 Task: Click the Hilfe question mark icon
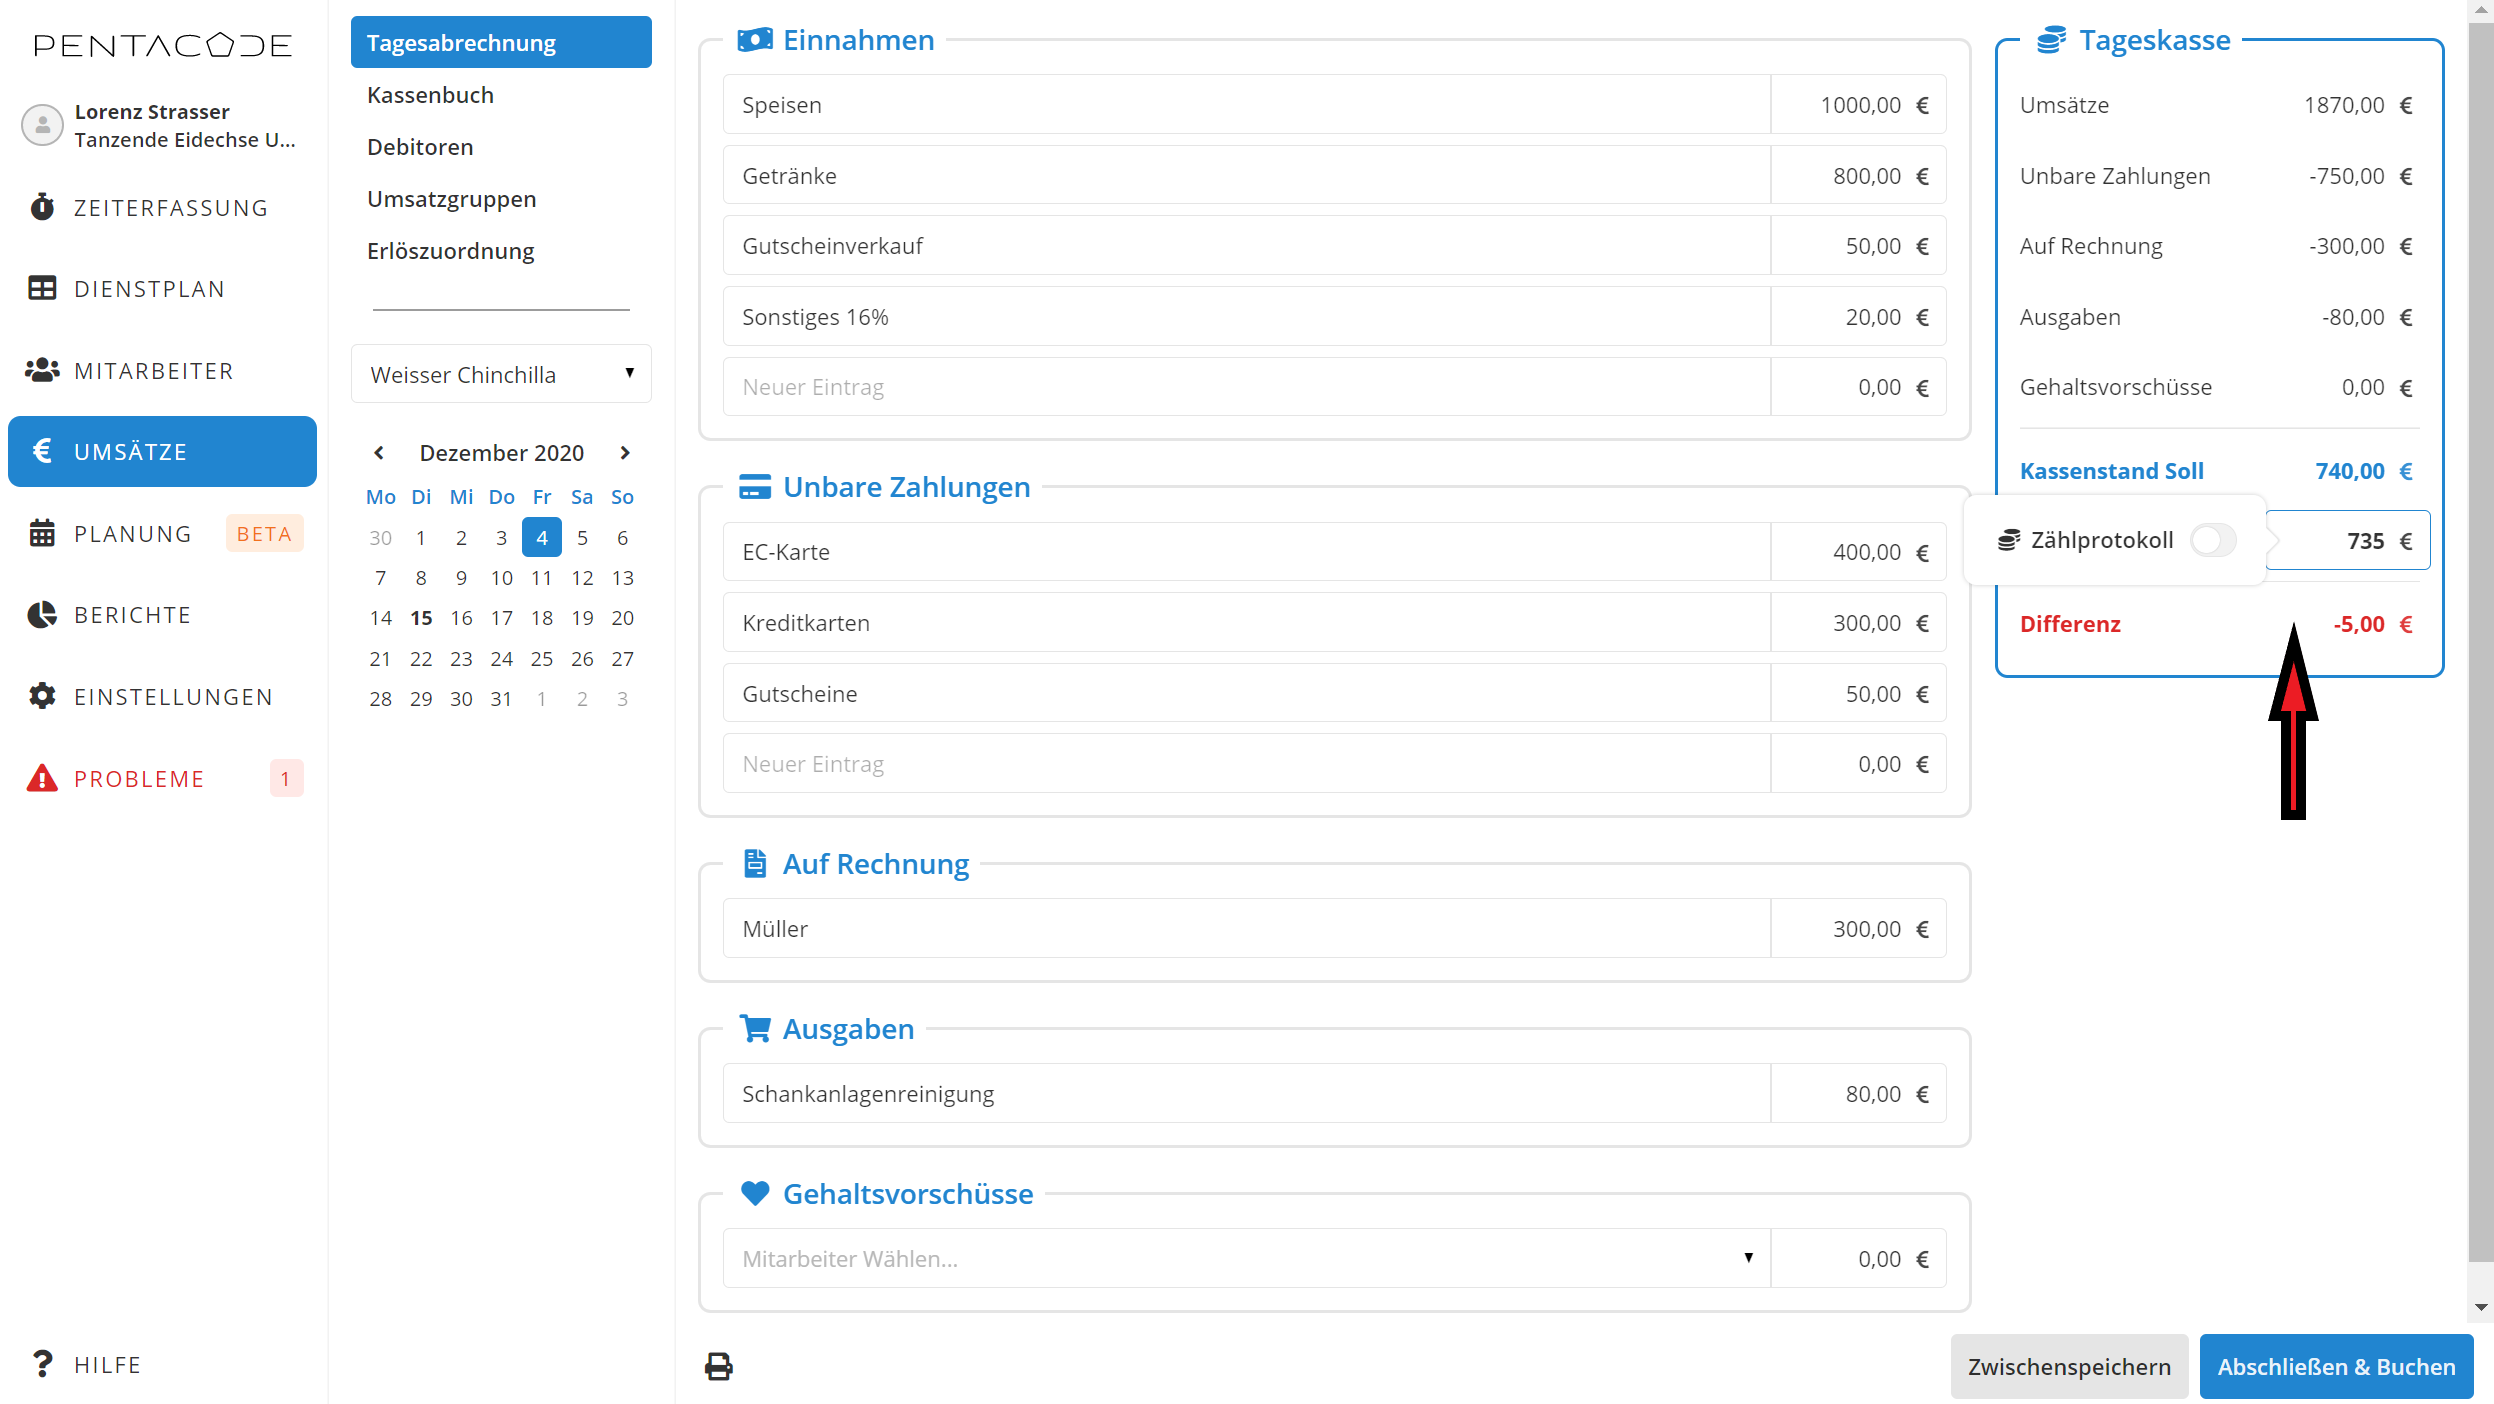click(42, 1364)
